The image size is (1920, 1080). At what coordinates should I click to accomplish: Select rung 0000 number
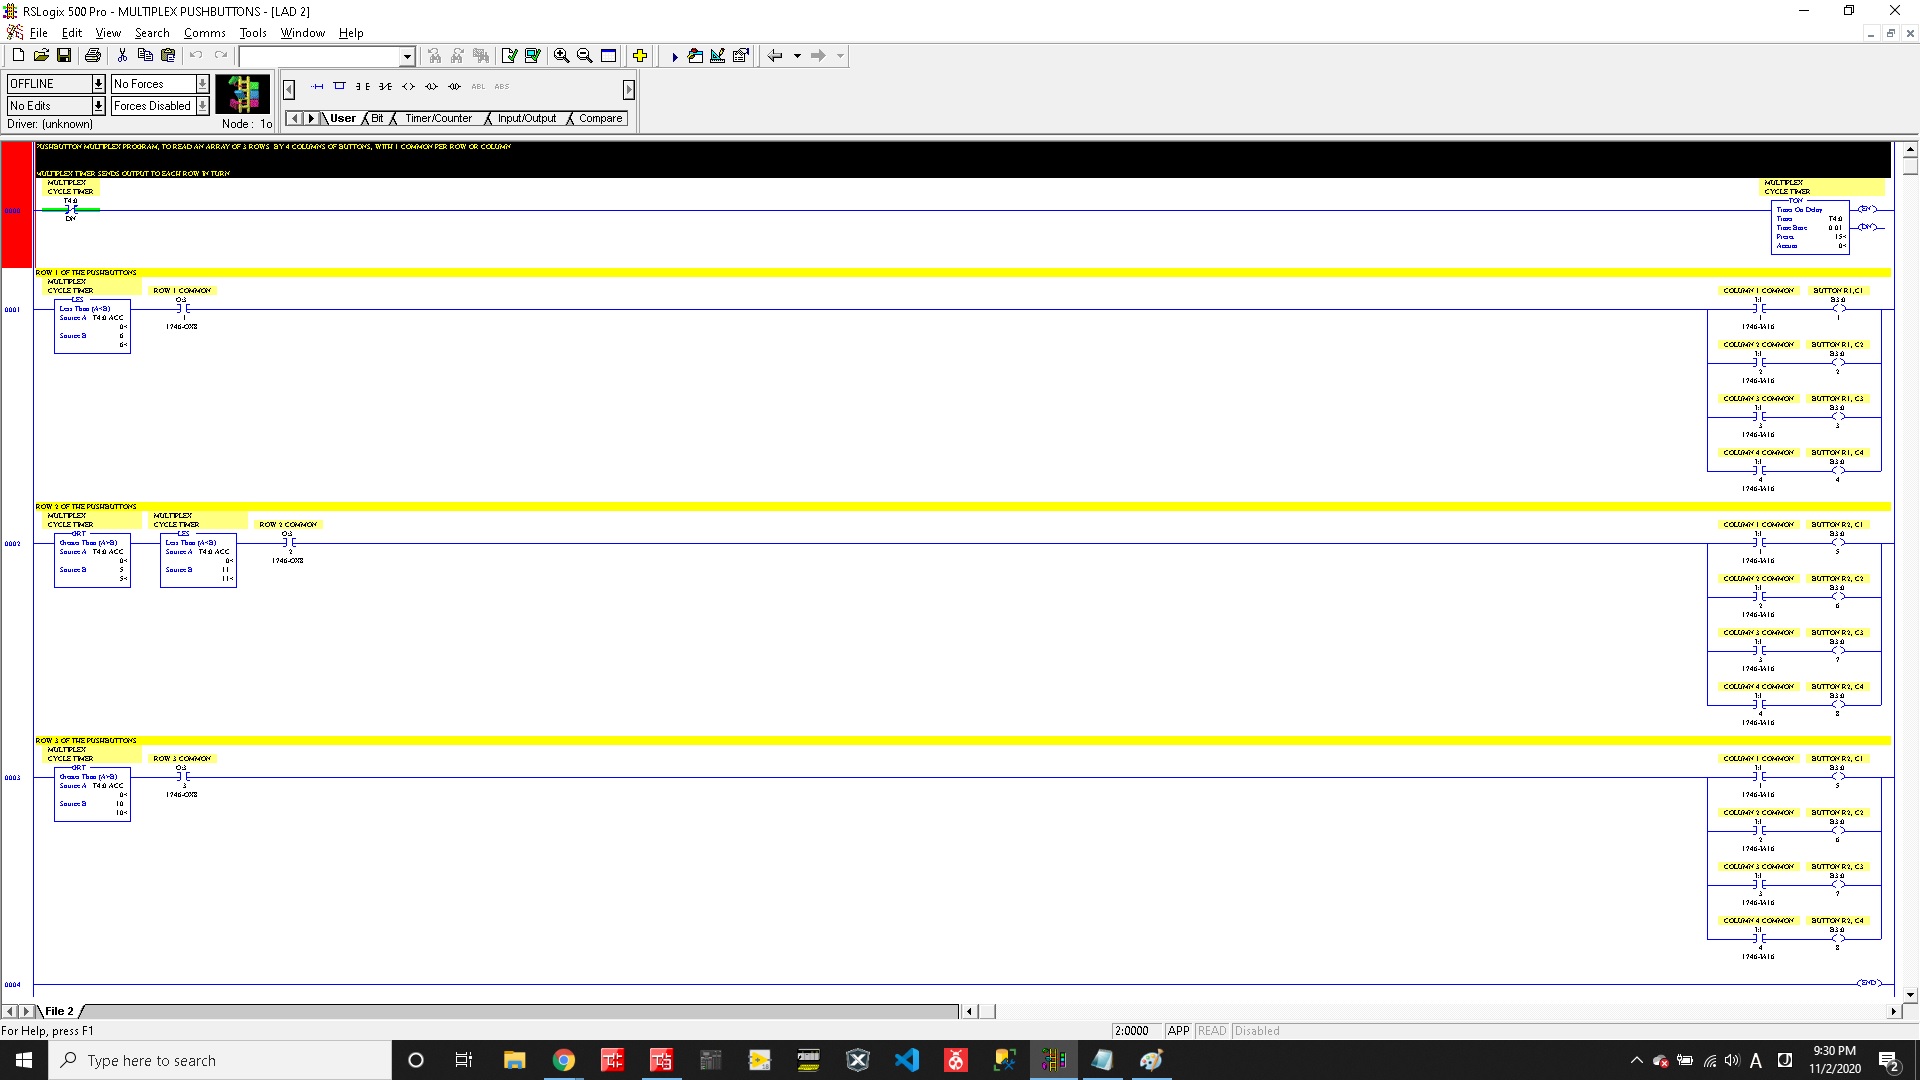pos(13,211)
